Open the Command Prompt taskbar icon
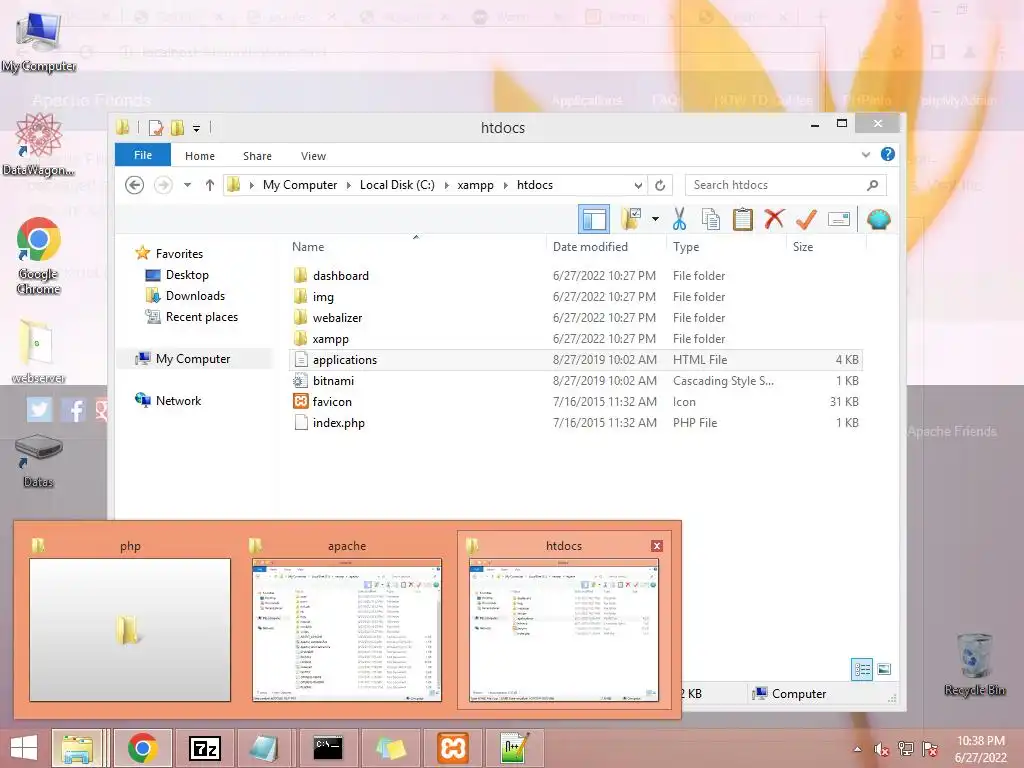1024x768 pixels. pyautogui.click(x=328, y=748)
